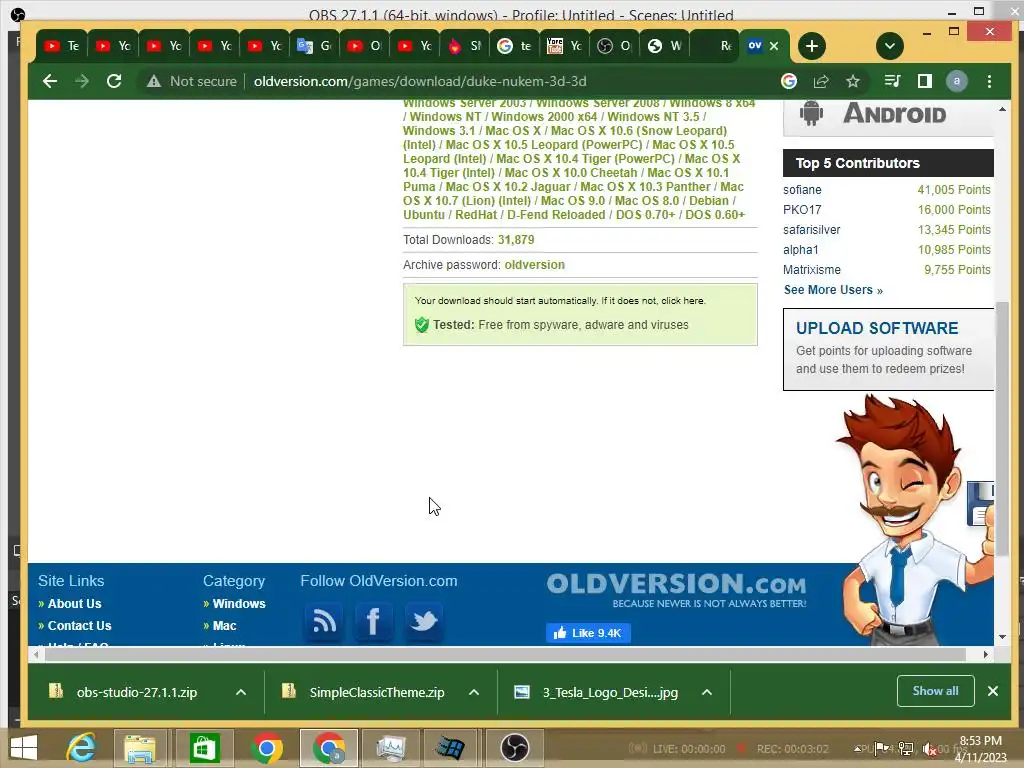Open the media controls icon
Image resolution: width=1024 pixels, height=768 pixels.
point(891,81)
